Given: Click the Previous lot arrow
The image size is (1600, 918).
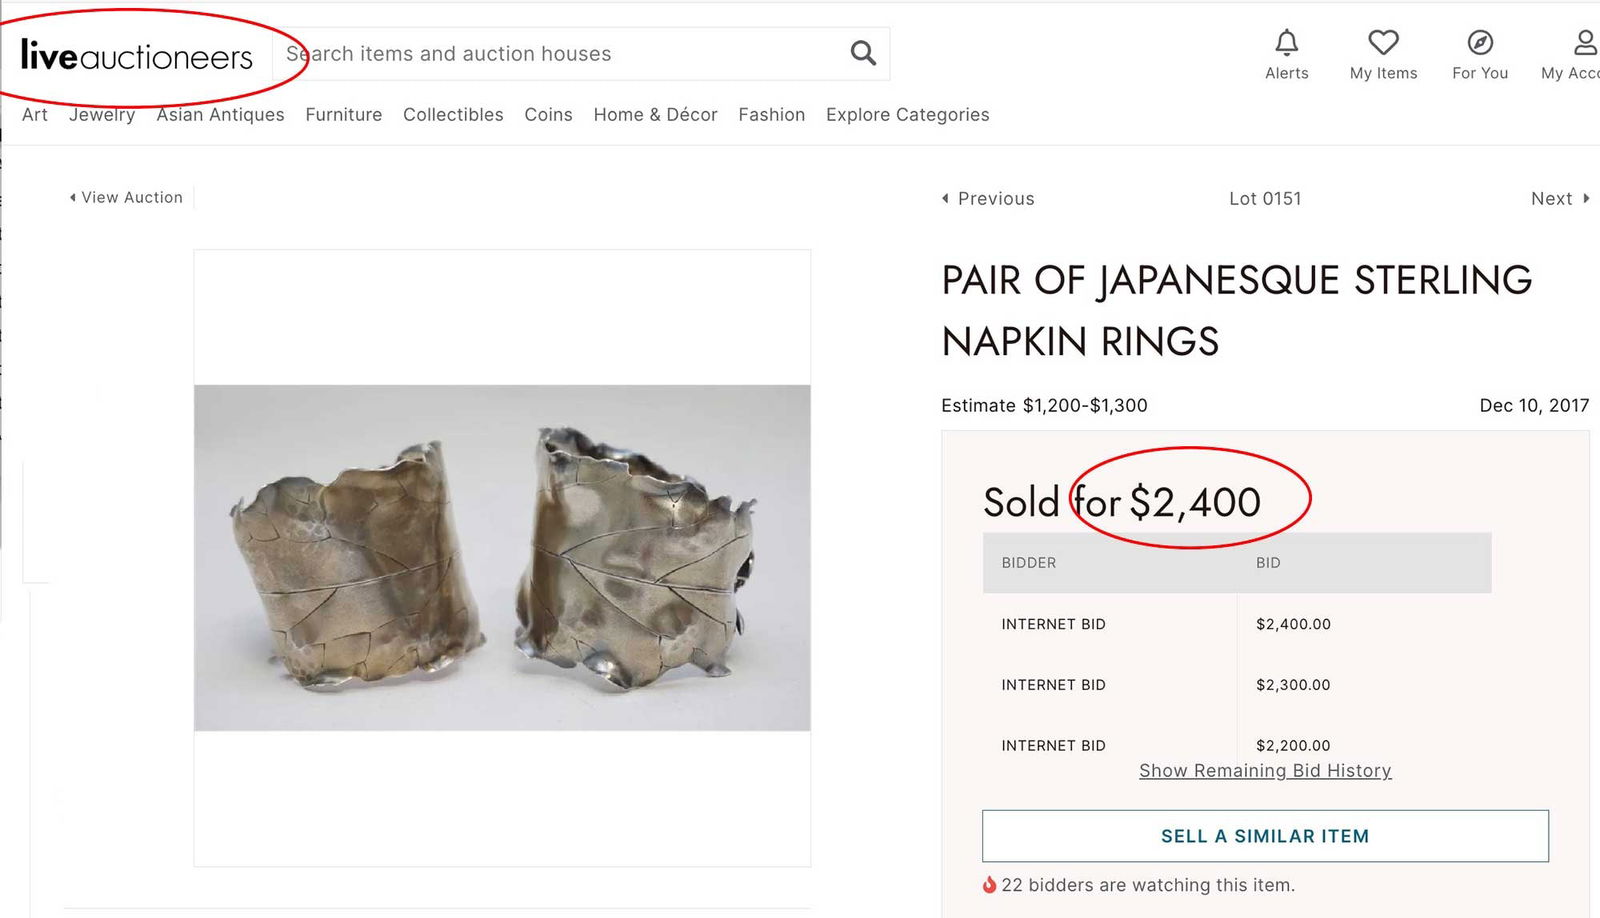Looking at the screenshot, I should pyautogui.click(x=945, y=198).
